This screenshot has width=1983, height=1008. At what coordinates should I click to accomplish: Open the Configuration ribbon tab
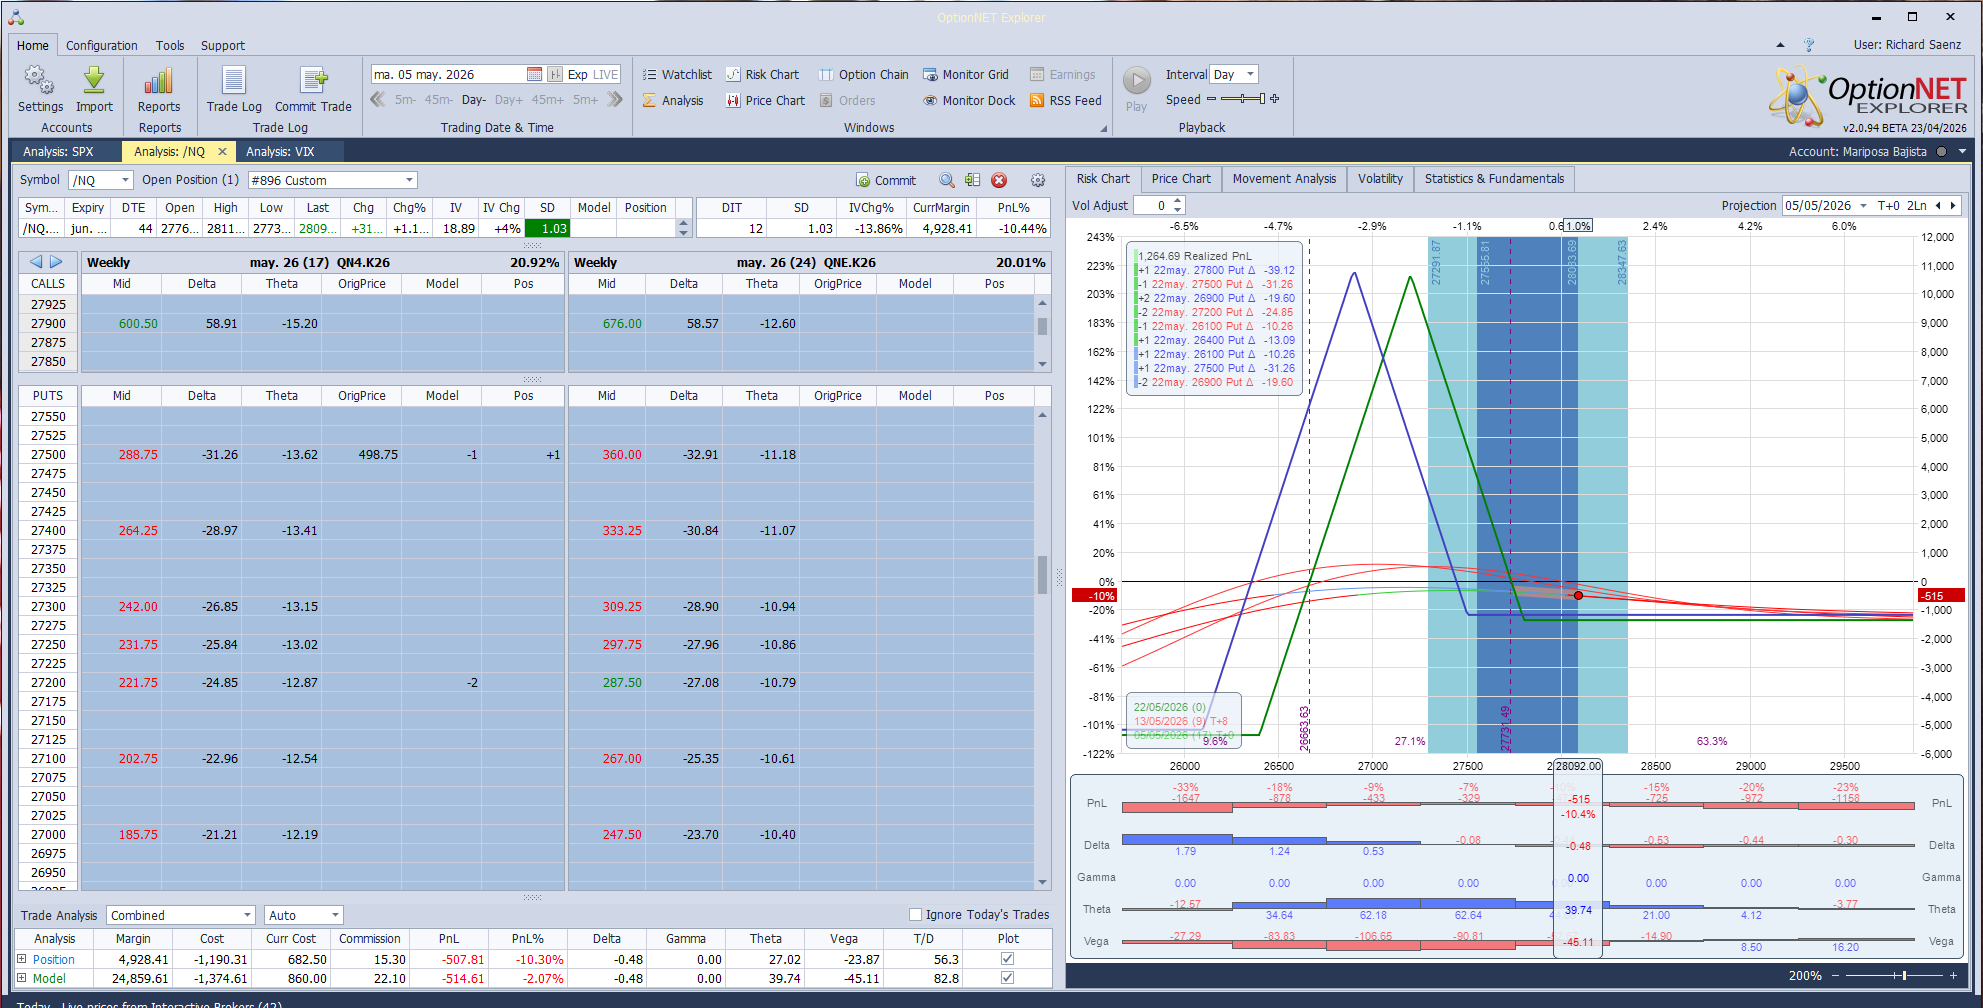(x=102, y=45)
